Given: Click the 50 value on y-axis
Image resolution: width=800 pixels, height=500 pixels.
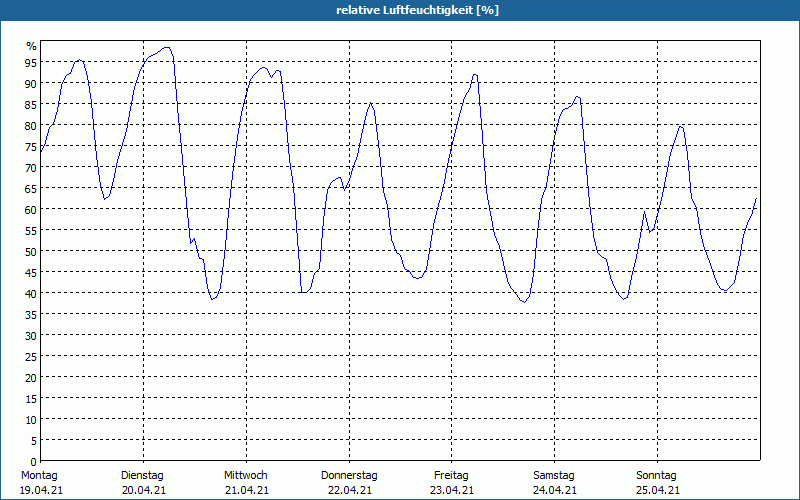Looking at the screenshot, I should pos(31,250).
